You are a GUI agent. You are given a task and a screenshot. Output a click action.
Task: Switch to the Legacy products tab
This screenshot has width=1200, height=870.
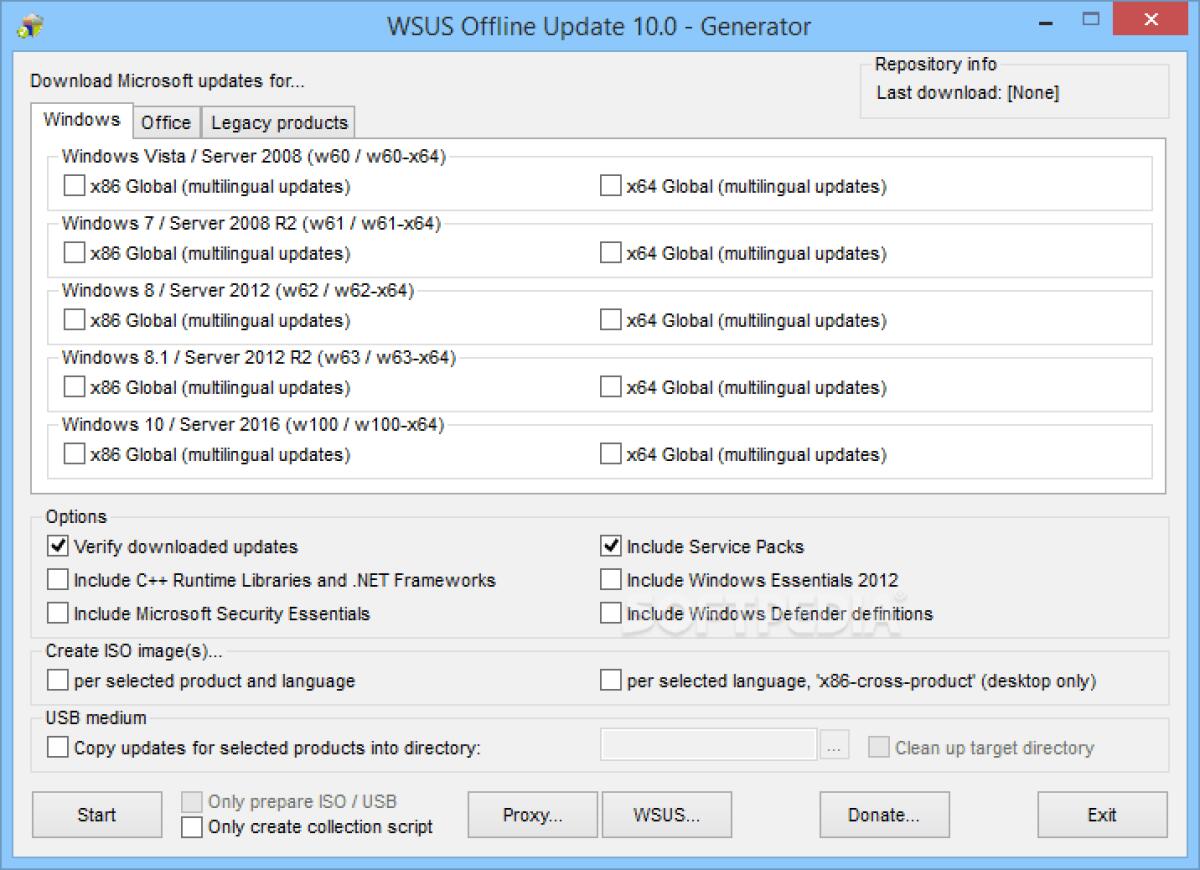click(278, 122)
